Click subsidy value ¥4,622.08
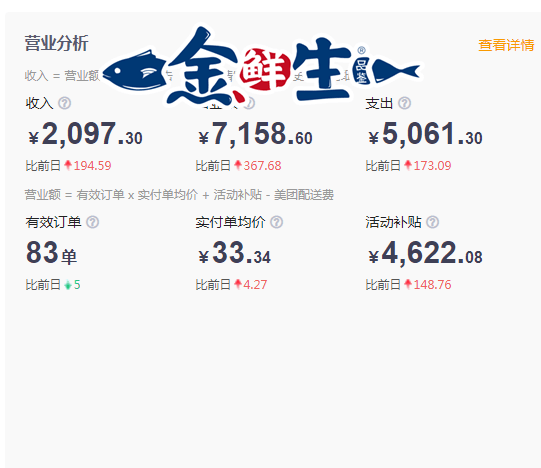The image size is (541, 468). pos(425,253)
